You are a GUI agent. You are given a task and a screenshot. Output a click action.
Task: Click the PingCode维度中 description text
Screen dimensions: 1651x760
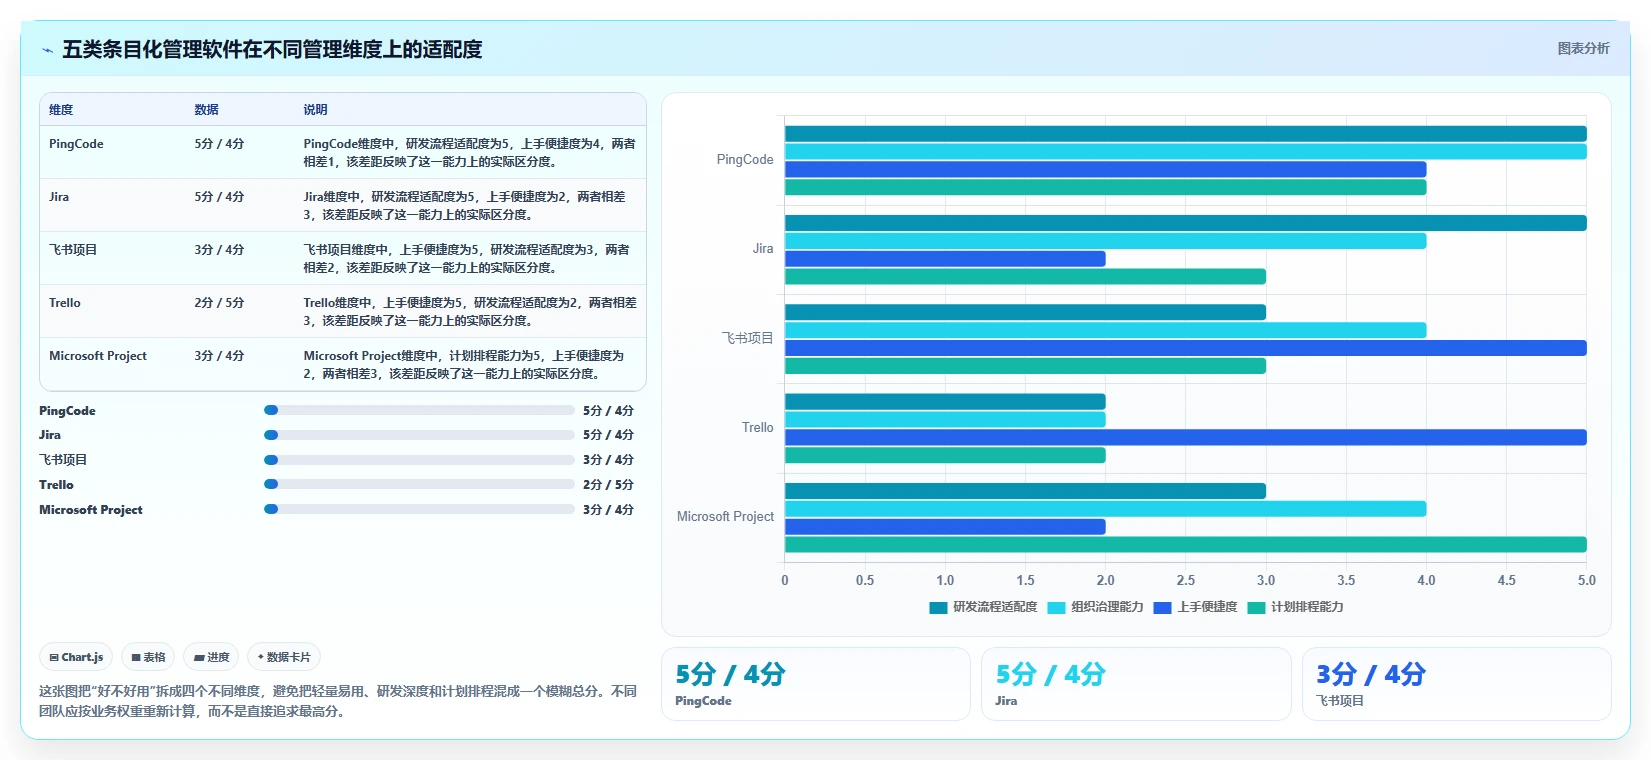[x=470, y=153]
